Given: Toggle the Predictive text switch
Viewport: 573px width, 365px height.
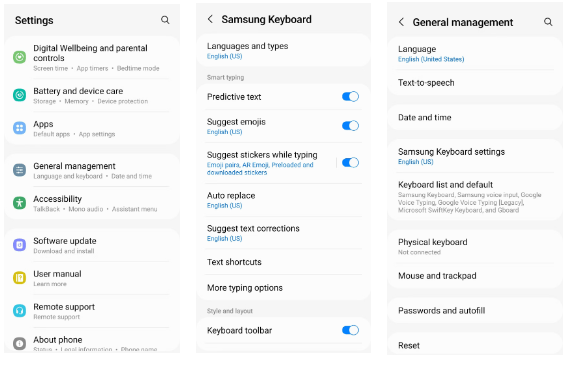Looking at the screenshot, I should (350, 96).
